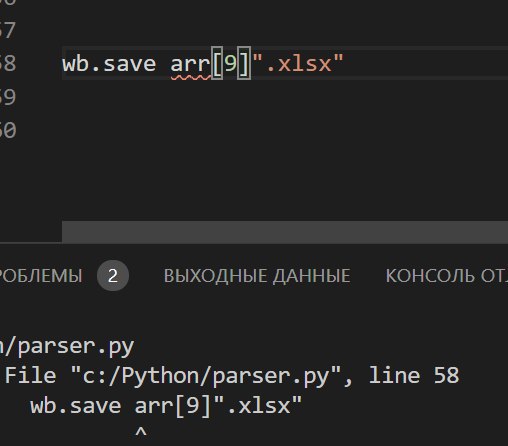The height and width of the screenshot is (446, 508).
Task: Click line number 58 in the gutter
Action: pyautogui.click(x=8, y=63)
